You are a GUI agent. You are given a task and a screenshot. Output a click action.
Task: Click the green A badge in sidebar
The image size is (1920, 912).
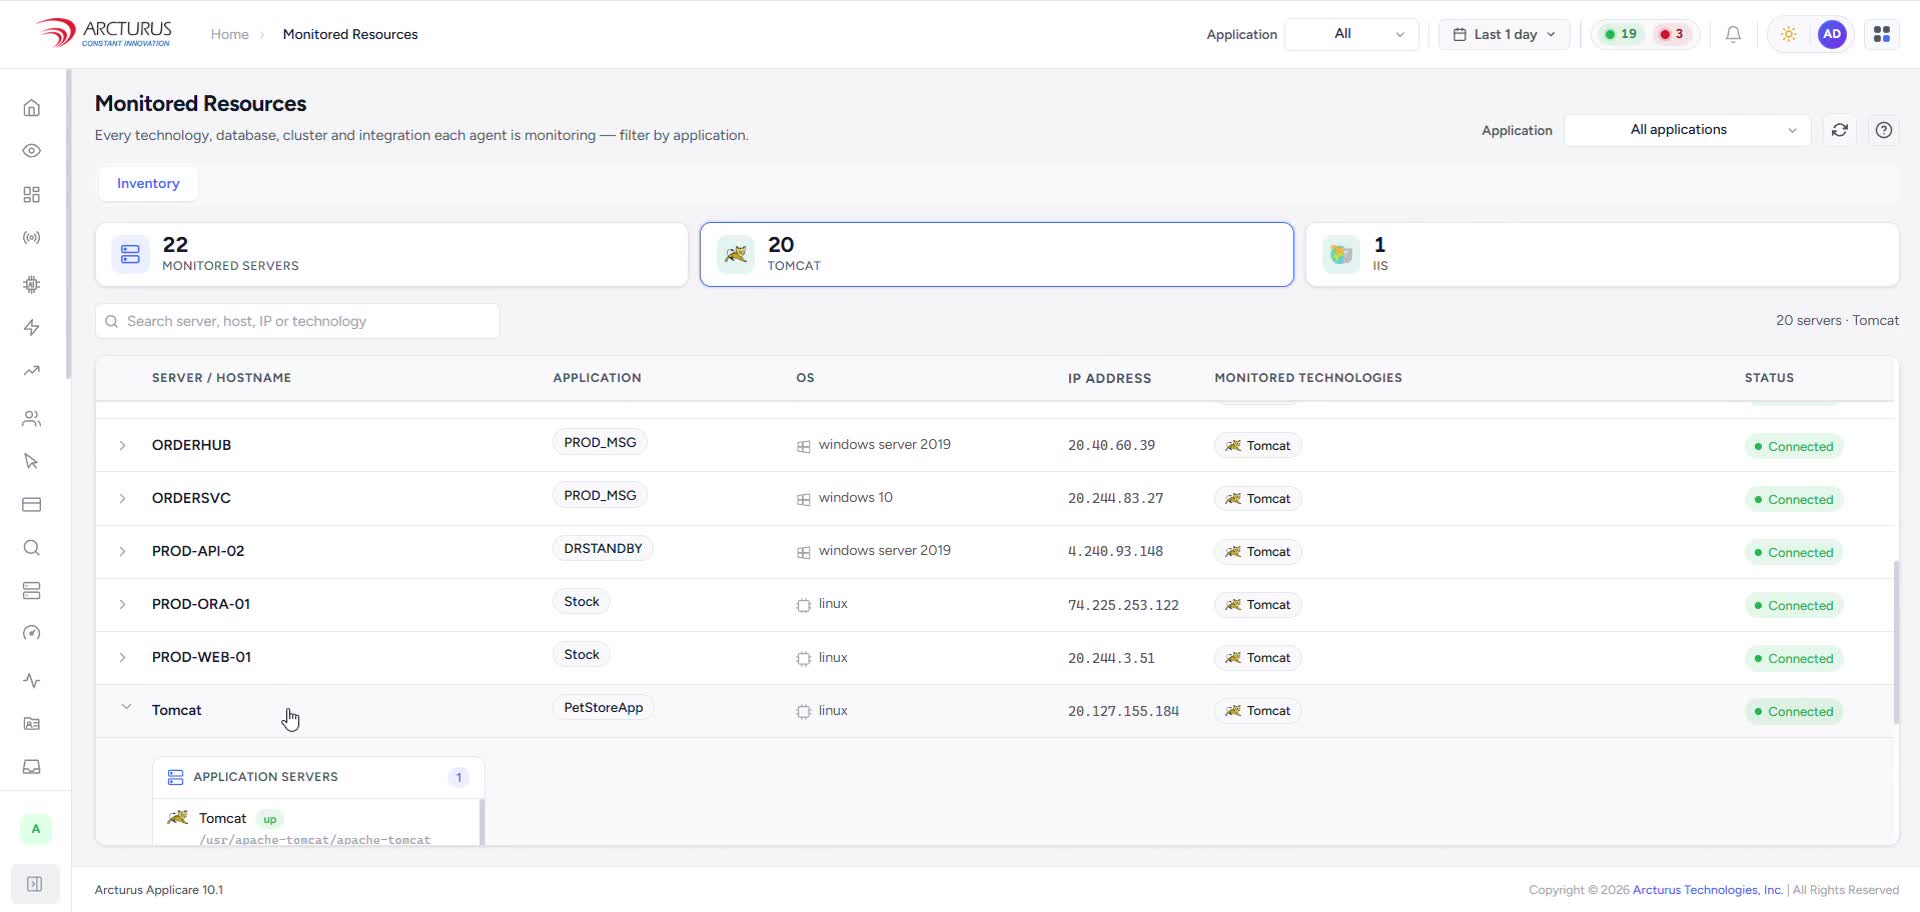click(x=36, y=829)
